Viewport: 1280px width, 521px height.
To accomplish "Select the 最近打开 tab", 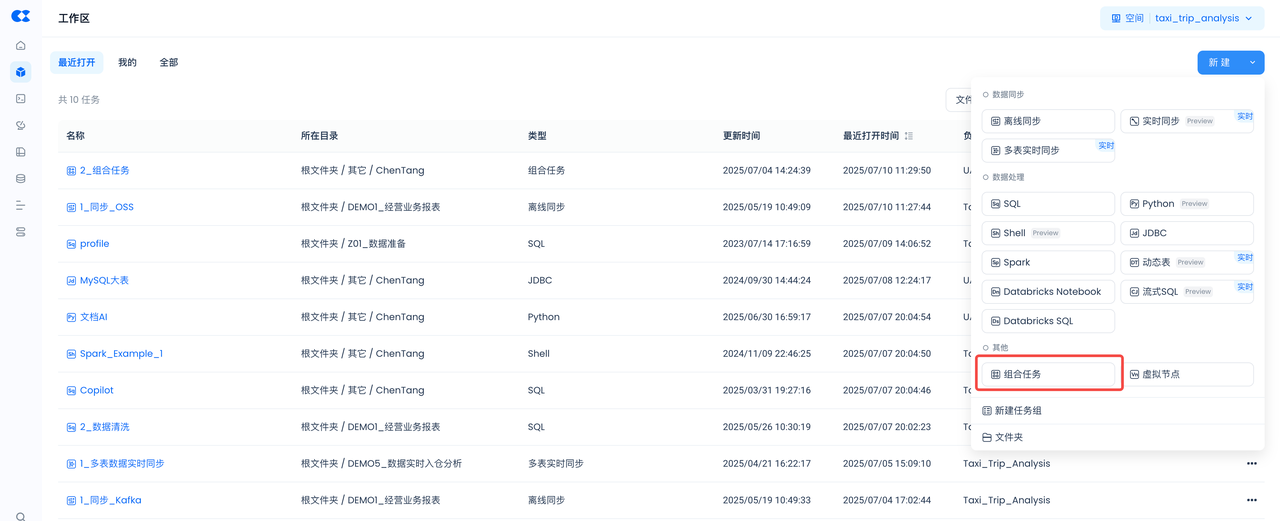I will [x=77, y=63].
